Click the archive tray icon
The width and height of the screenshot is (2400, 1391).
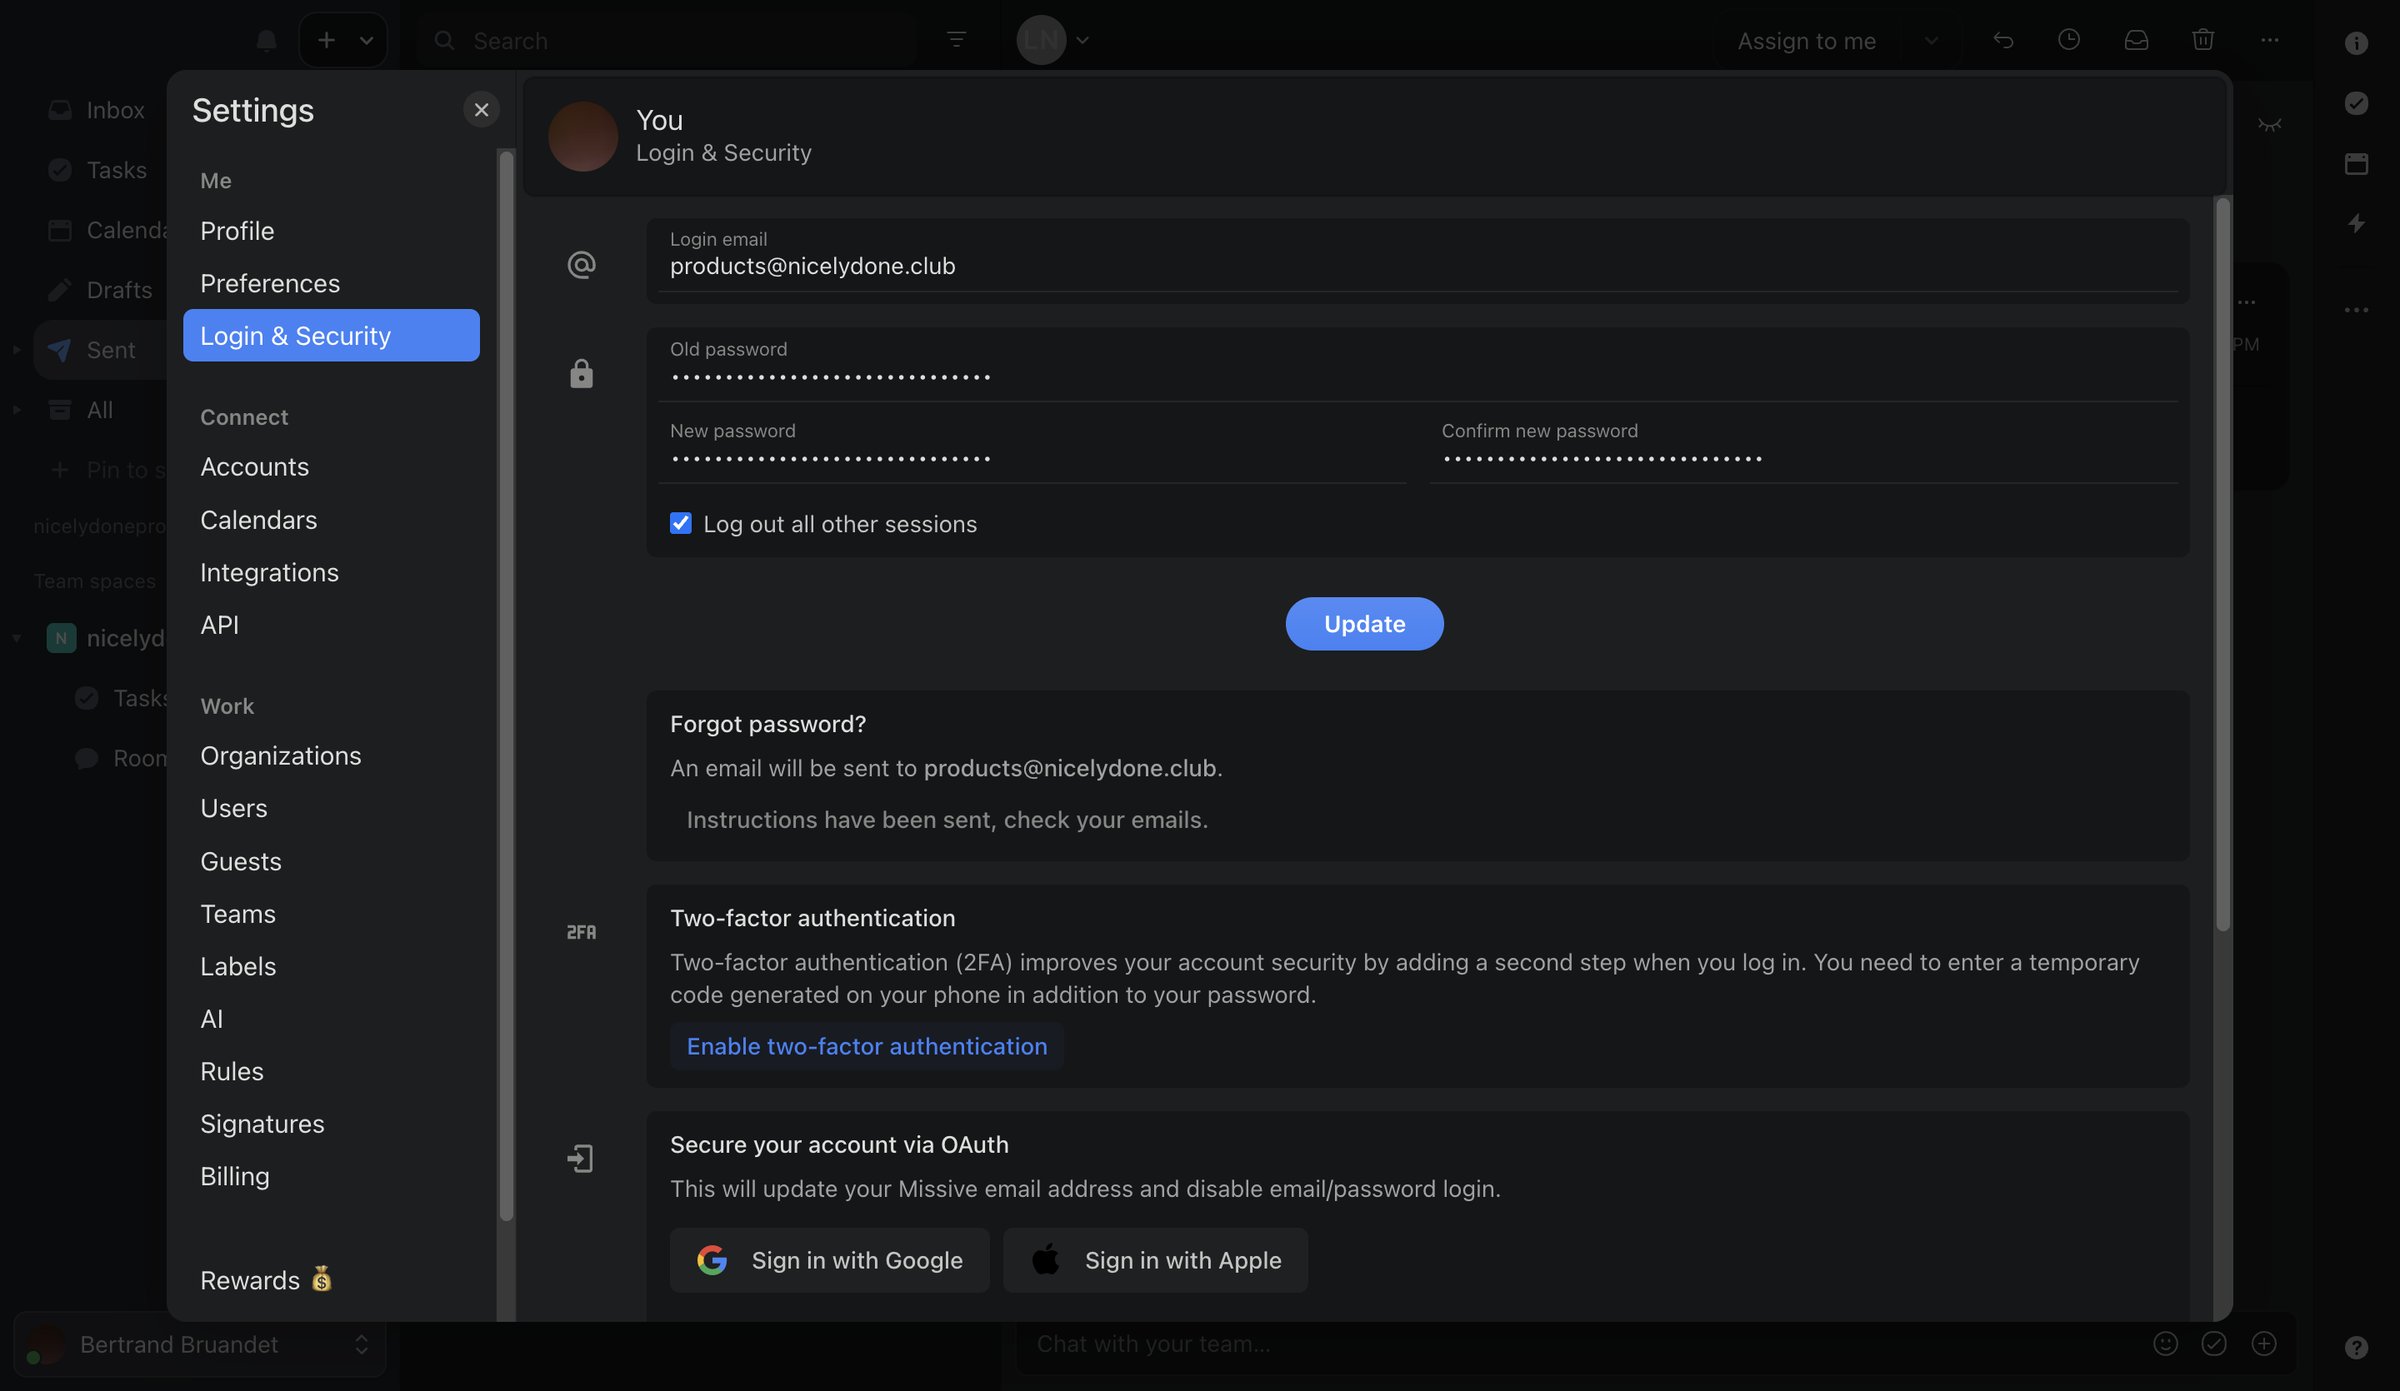(x=2136, y=40)
